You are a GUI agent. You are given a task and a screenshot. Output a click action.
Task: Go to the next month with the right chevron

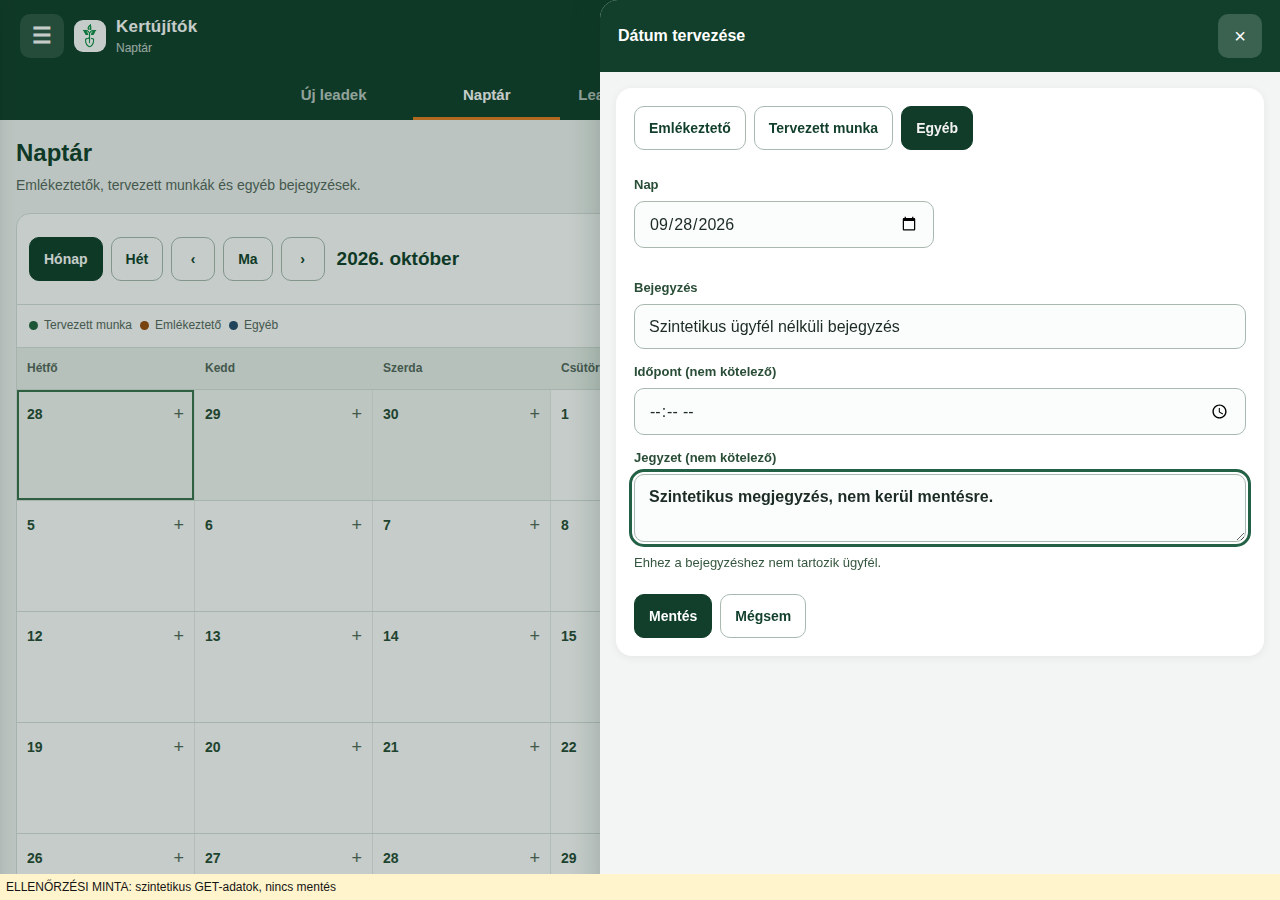[x=303, y=259]
